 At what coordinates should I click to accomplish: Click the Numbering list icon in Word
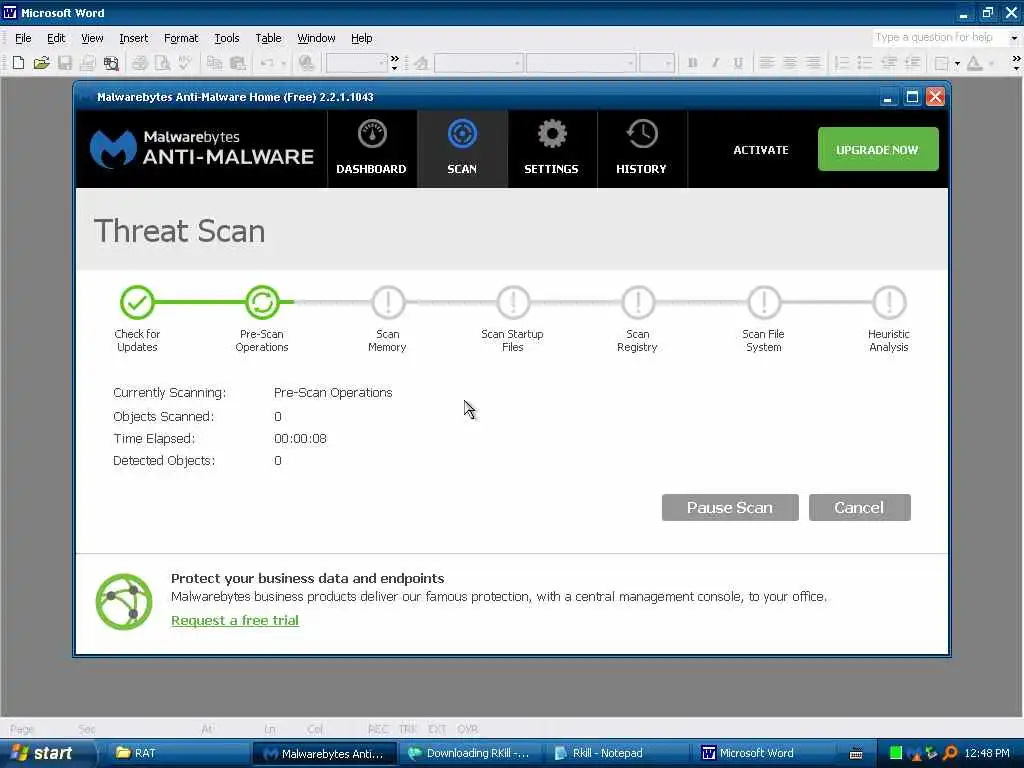pos(842,63)
